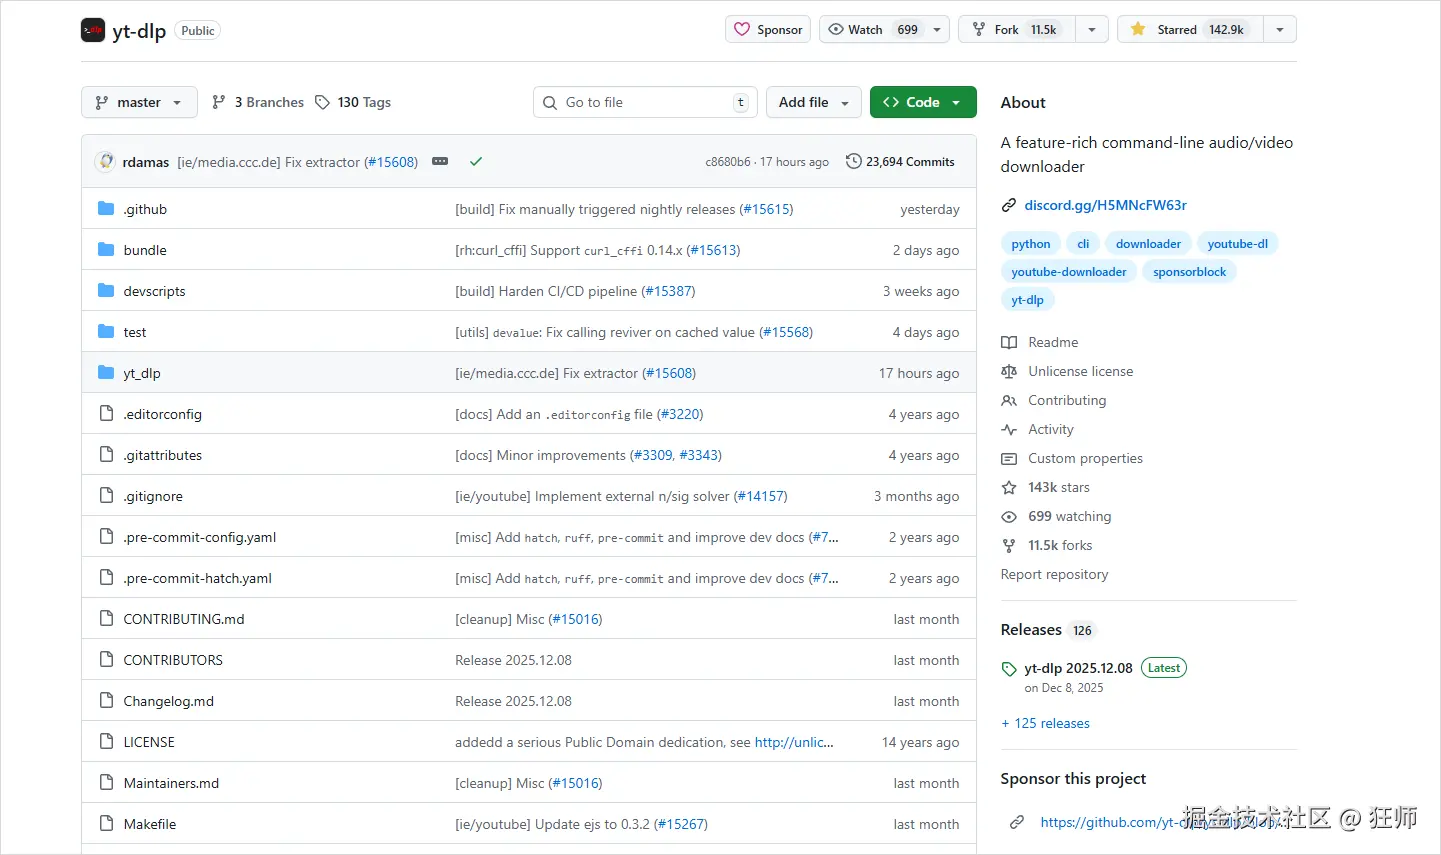
Task: Select the youtube-dl topic tag
Action: click(1237, 244)
